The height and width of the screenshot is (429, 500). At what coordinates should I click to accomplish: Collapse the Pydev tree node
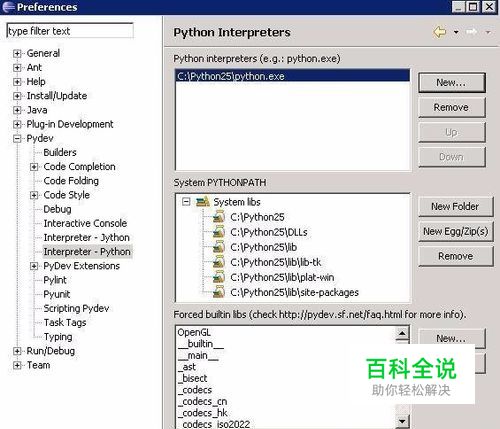point(17,138)
